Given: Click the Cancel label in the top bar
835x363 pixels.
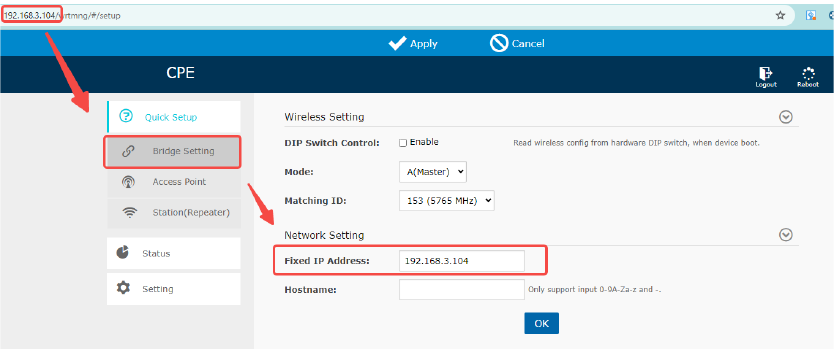Looking at the screenshot, I should pyautogui.click(x=528, y=44).
